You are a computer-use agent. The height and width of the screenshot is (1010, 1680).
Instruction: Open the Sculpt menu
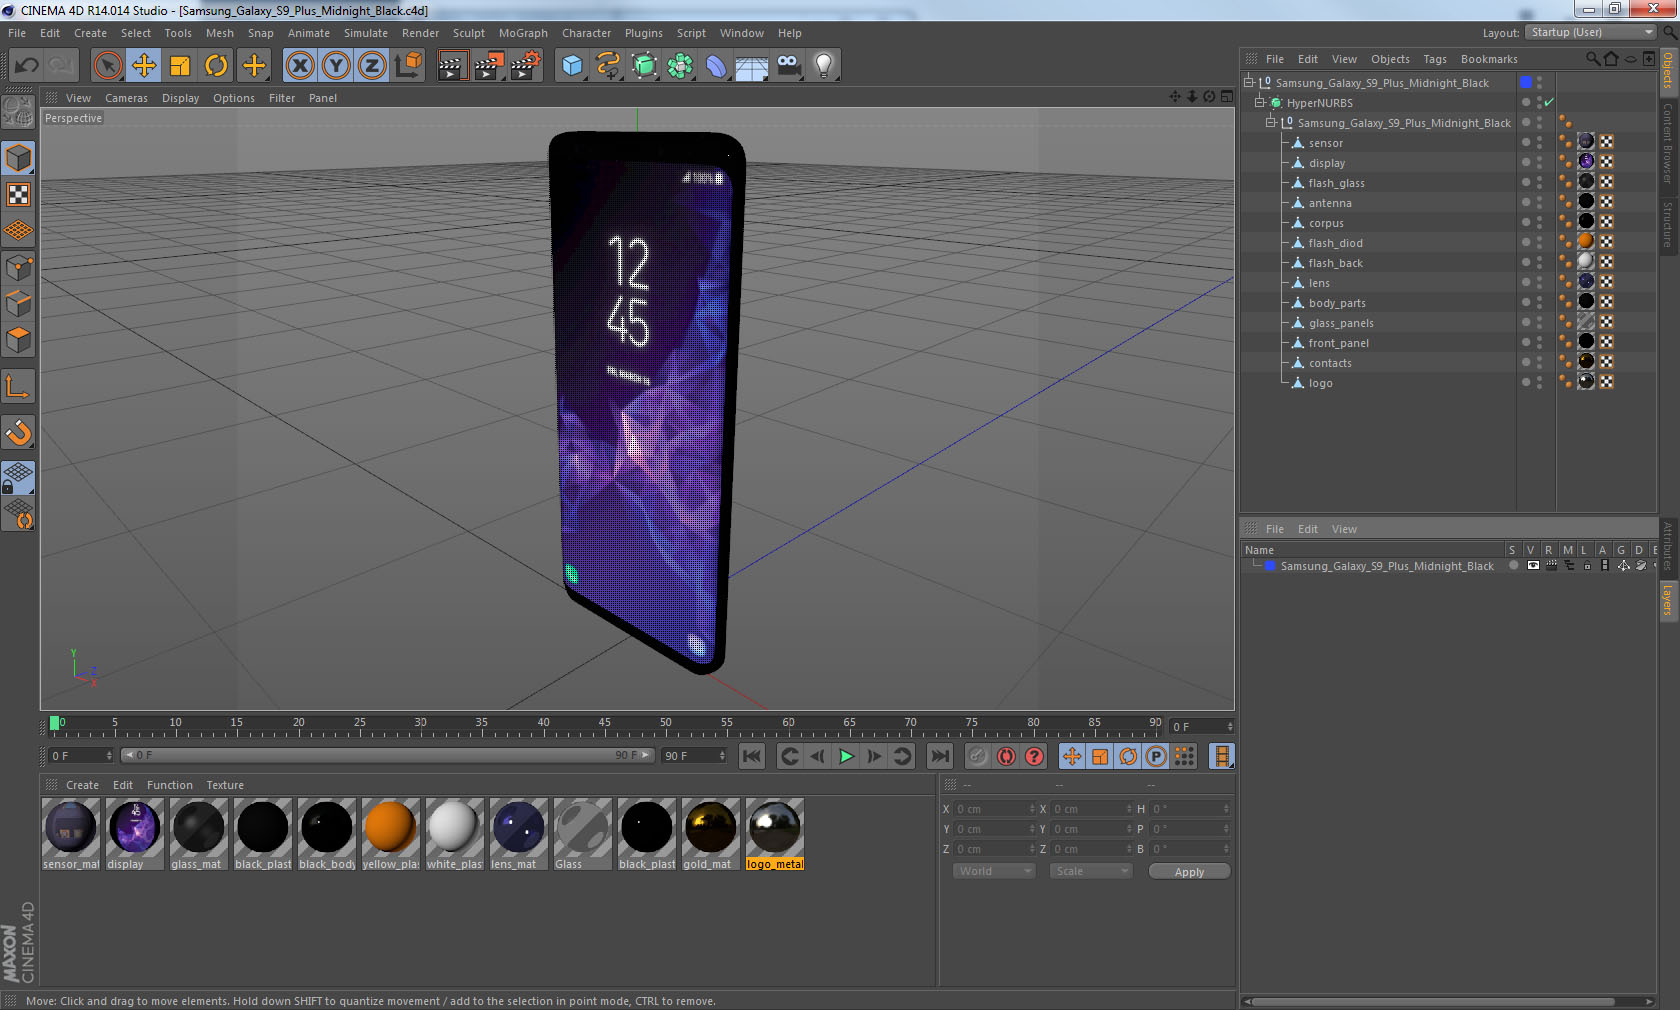[468, 33]
